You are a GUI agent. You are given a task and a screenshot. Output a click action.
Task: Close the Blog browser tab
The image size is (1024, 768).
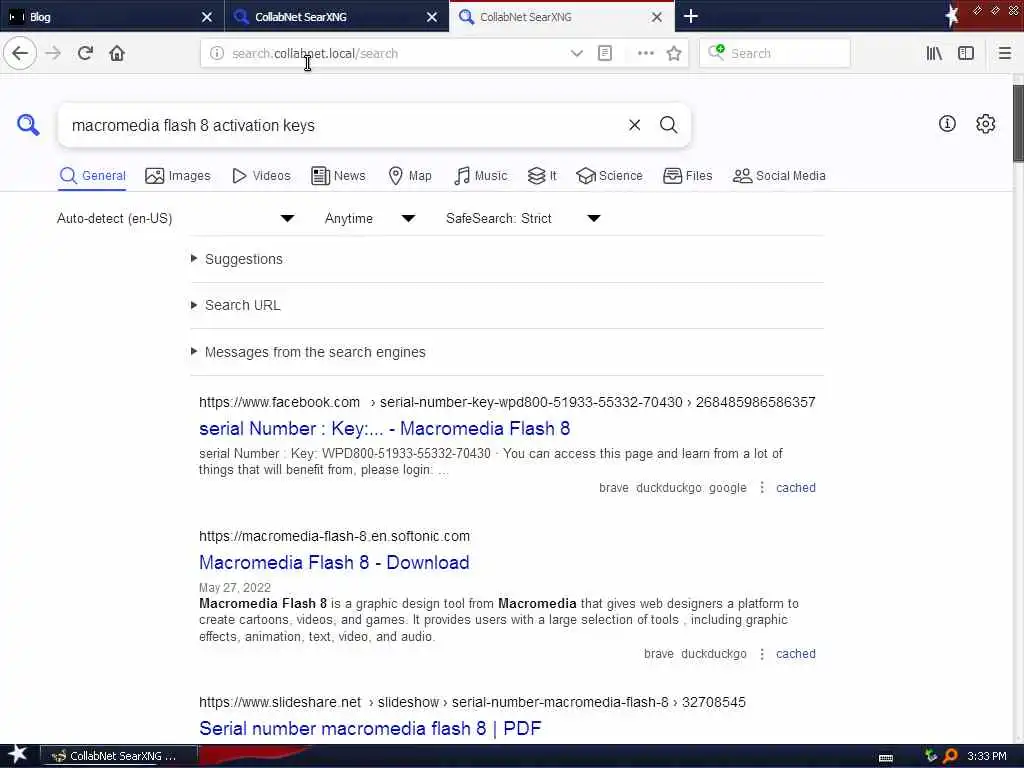tap(206, 17)
